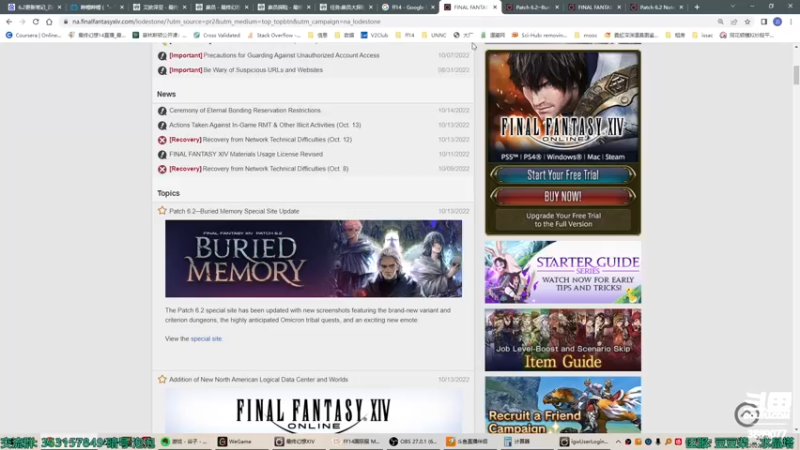Open the zoom magnifier icon in address bar

coord(720,22)
